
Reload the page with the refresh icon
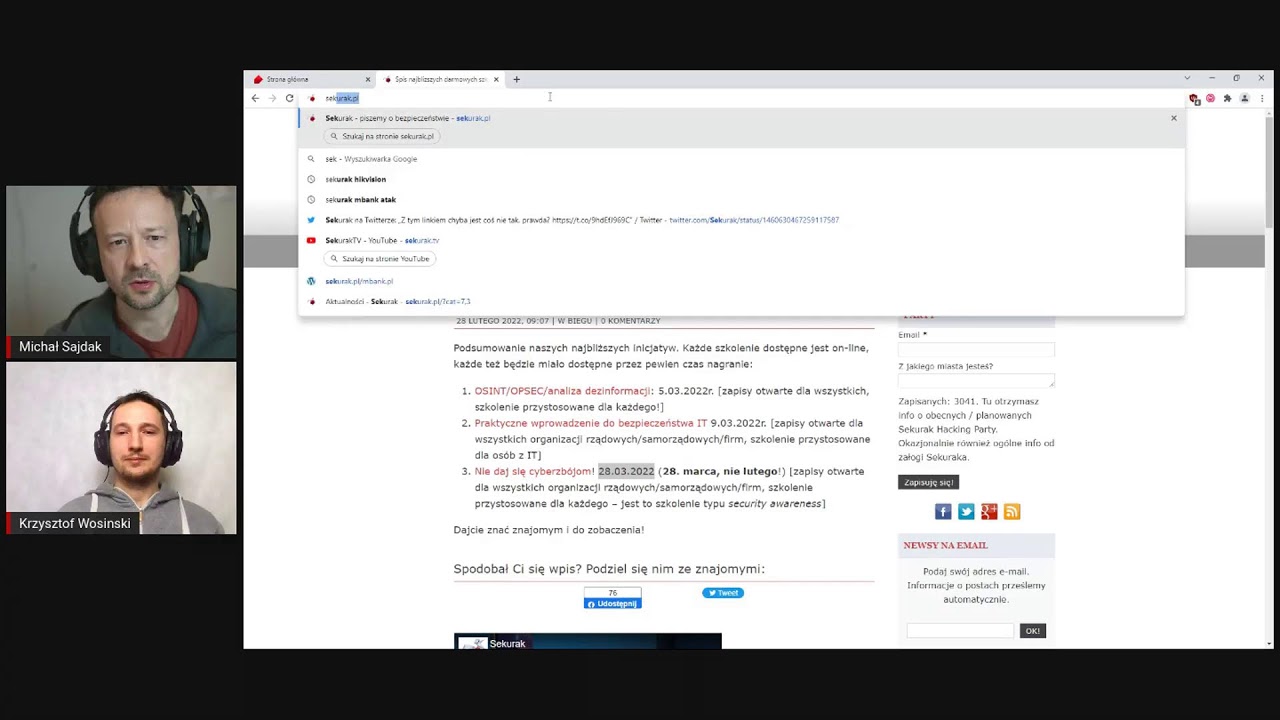289,98
